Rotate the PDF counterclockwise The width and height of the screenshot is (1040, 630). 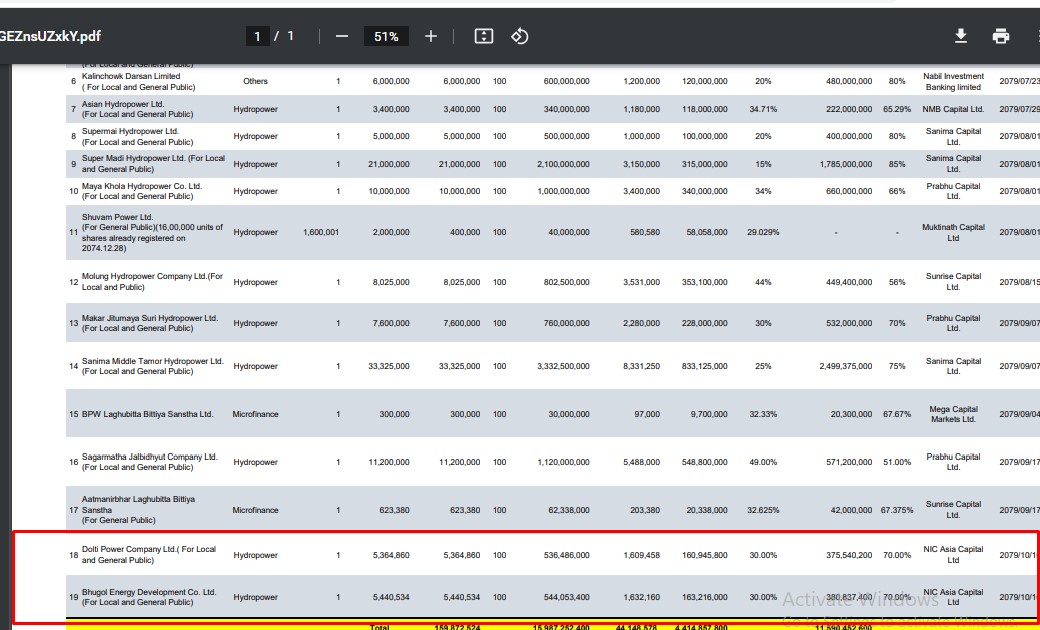[x=519, y=36]
